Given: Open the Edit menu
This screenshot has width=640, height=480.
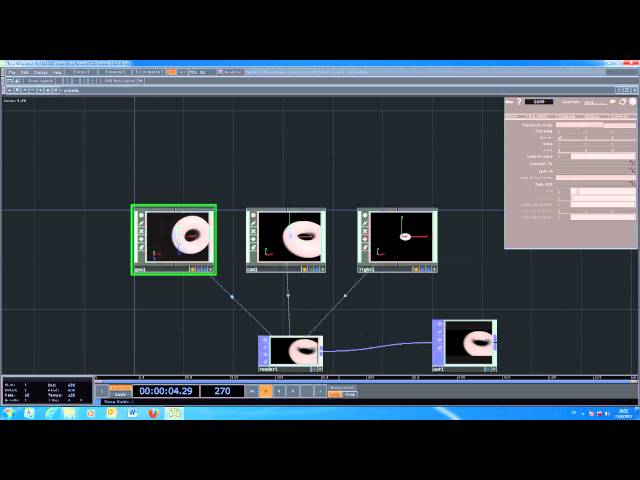Looking at the screenshot, I should (25, 72).
